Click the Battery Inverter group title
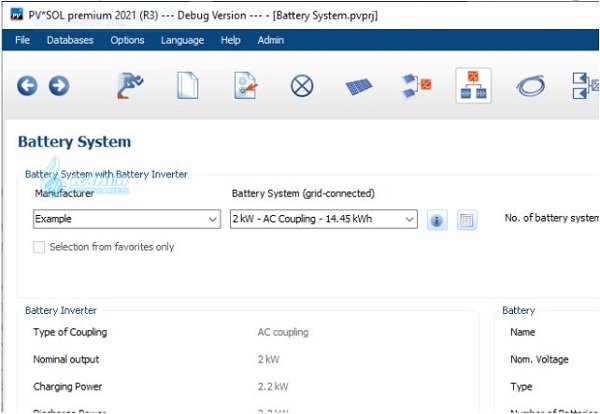The width and height of the screenshot is (600, 414). point(61,310)
